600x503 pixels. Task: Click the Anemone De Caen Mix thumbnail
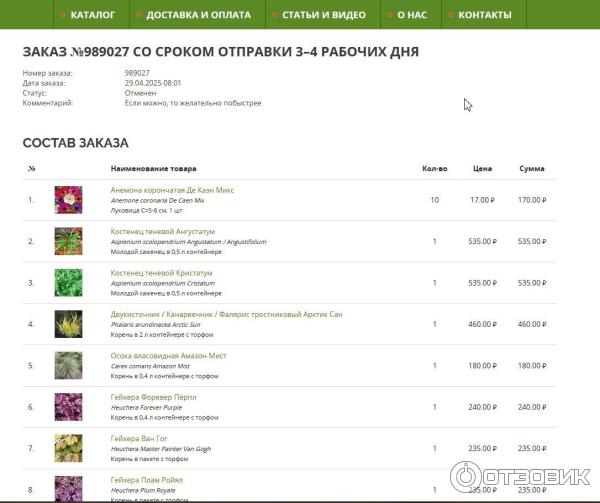point(68,200)
